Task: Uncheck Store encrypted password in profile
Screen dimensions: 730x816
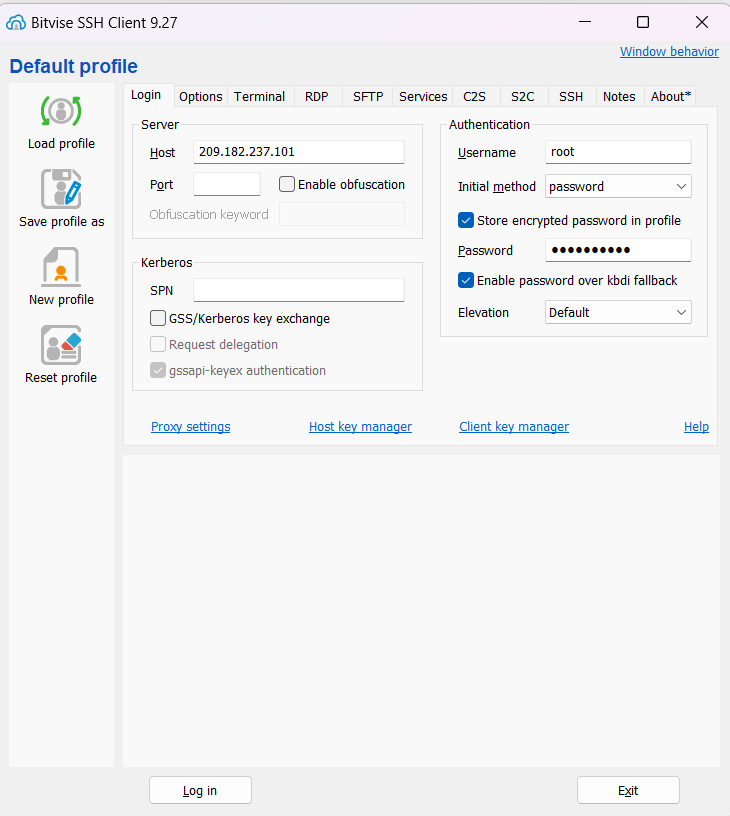Action: (466, 220)
